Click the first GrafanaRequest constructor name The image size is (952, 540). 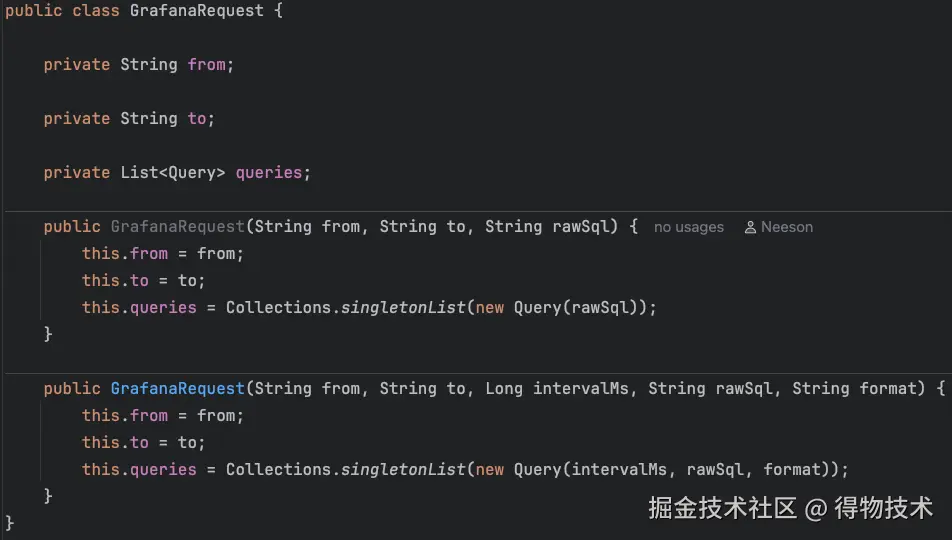[x=177, y=227]
